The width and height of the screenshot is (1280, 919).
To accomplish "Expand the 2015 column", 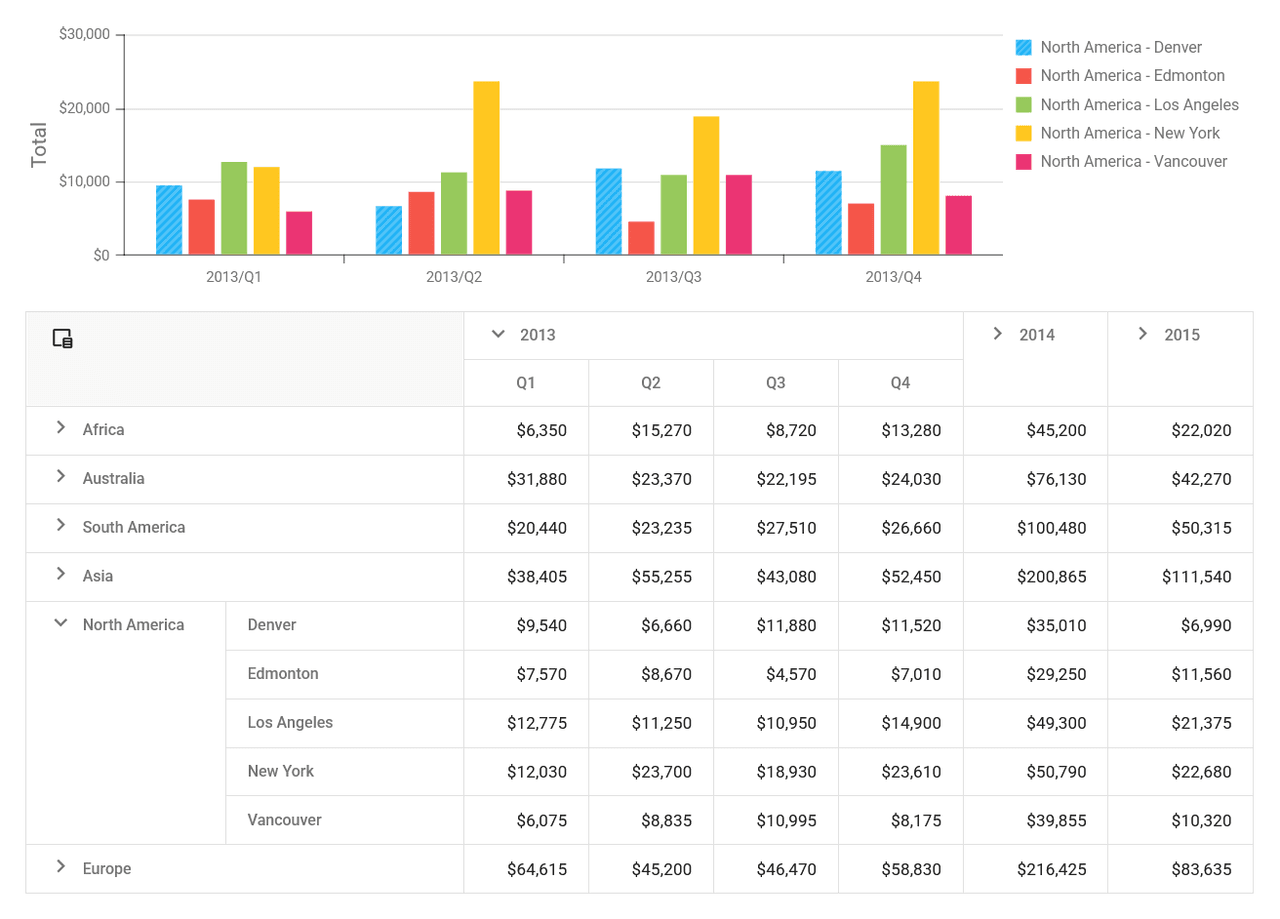I will click(1142, 334).
